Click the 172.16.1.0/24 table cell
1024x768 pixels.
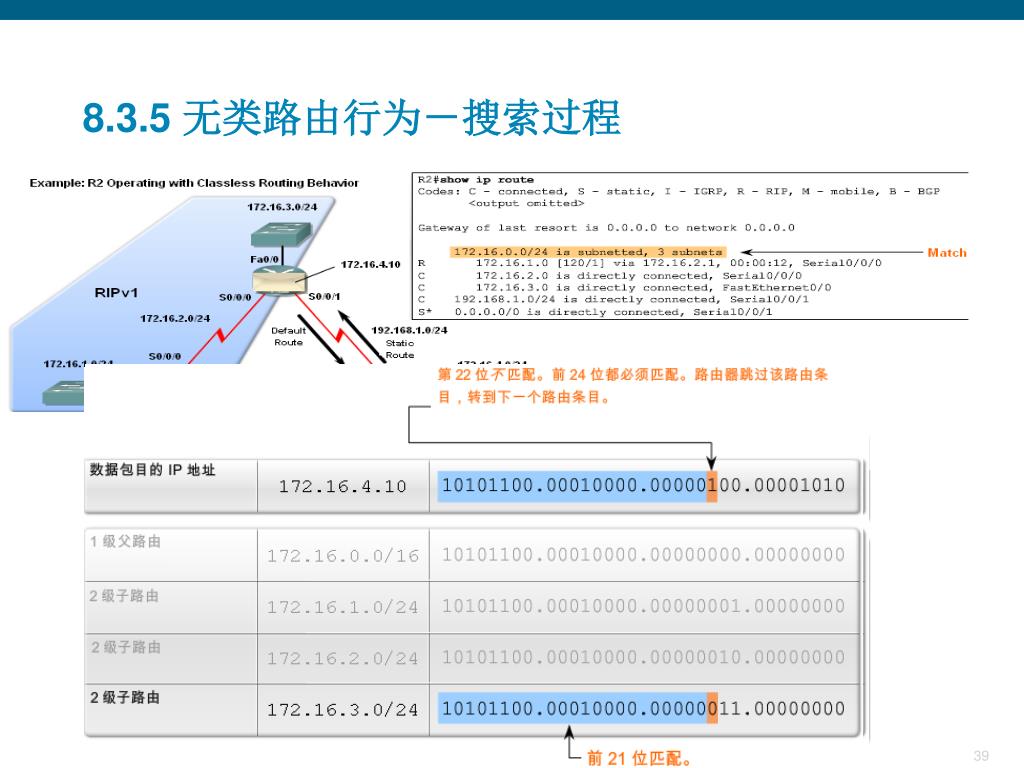343,607
